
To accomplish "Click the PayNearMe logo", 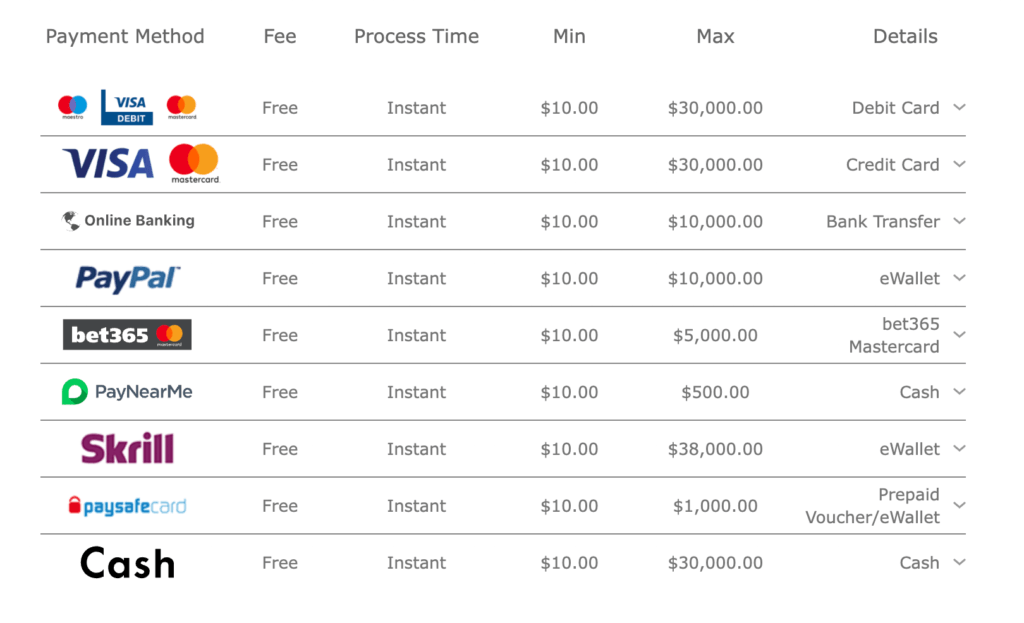I will pyautogui.click(x=127, y=392).
